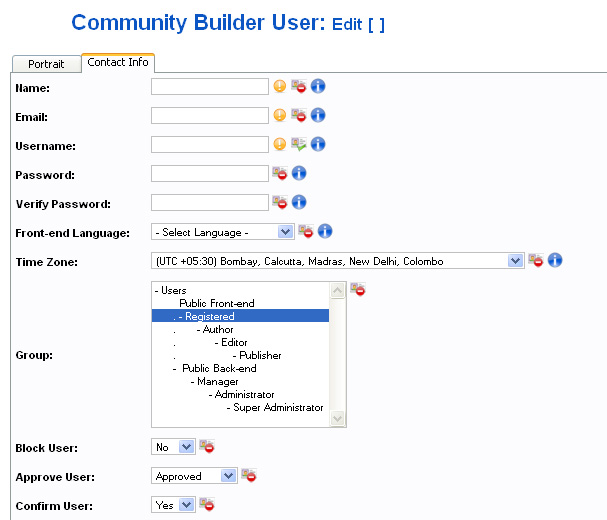This screenshot has height=520, width=607.
Task: Click the Group list scroll-up arrow
Action: pos(337,290)
